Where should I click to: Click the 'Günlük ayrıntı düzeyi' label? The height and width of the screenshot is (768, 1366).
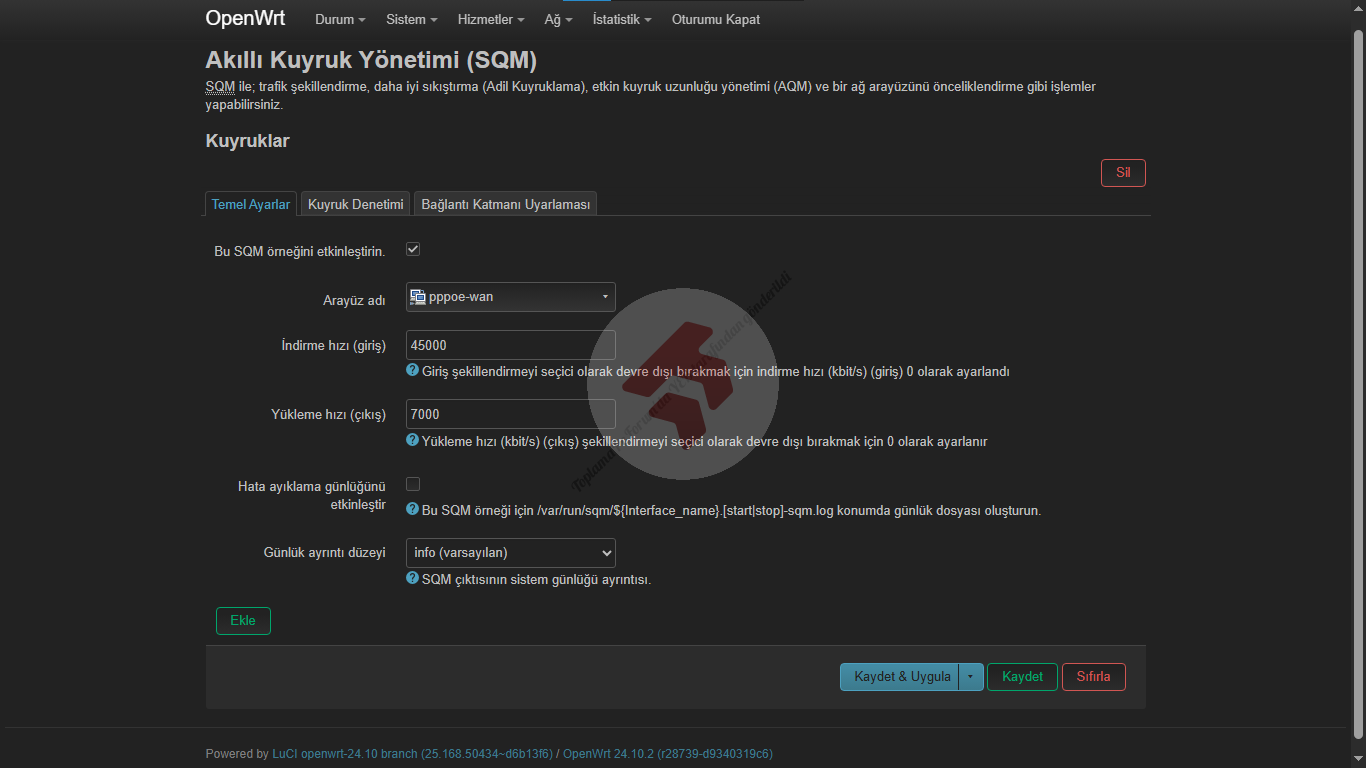[325, 552]
